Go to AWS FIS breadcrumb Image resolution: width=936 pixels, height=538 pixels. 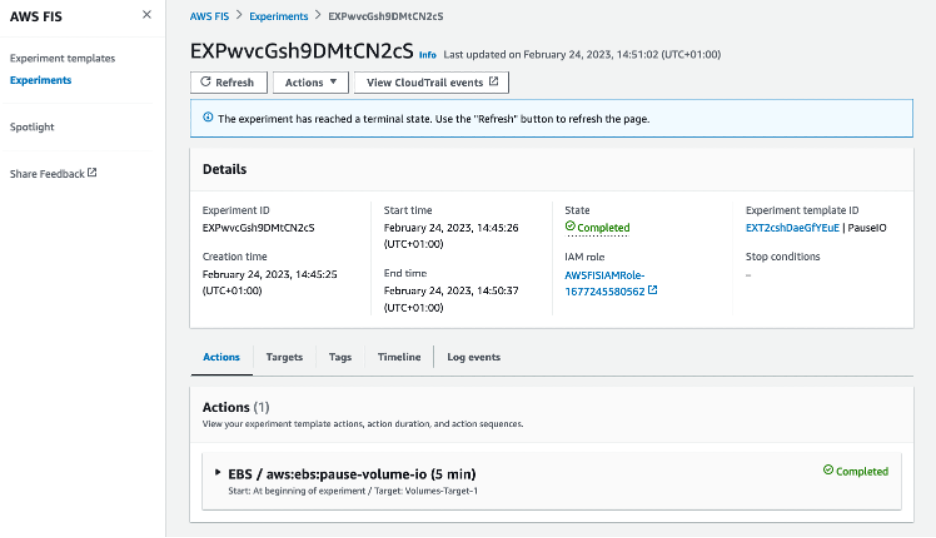coord(210,16)
